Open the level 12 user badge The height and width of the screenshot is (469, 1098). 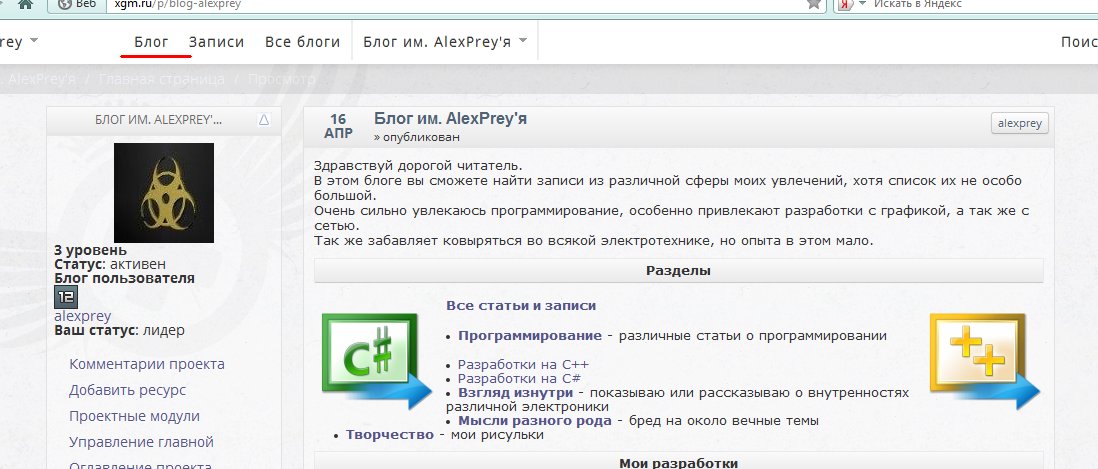tap(66, 297)
